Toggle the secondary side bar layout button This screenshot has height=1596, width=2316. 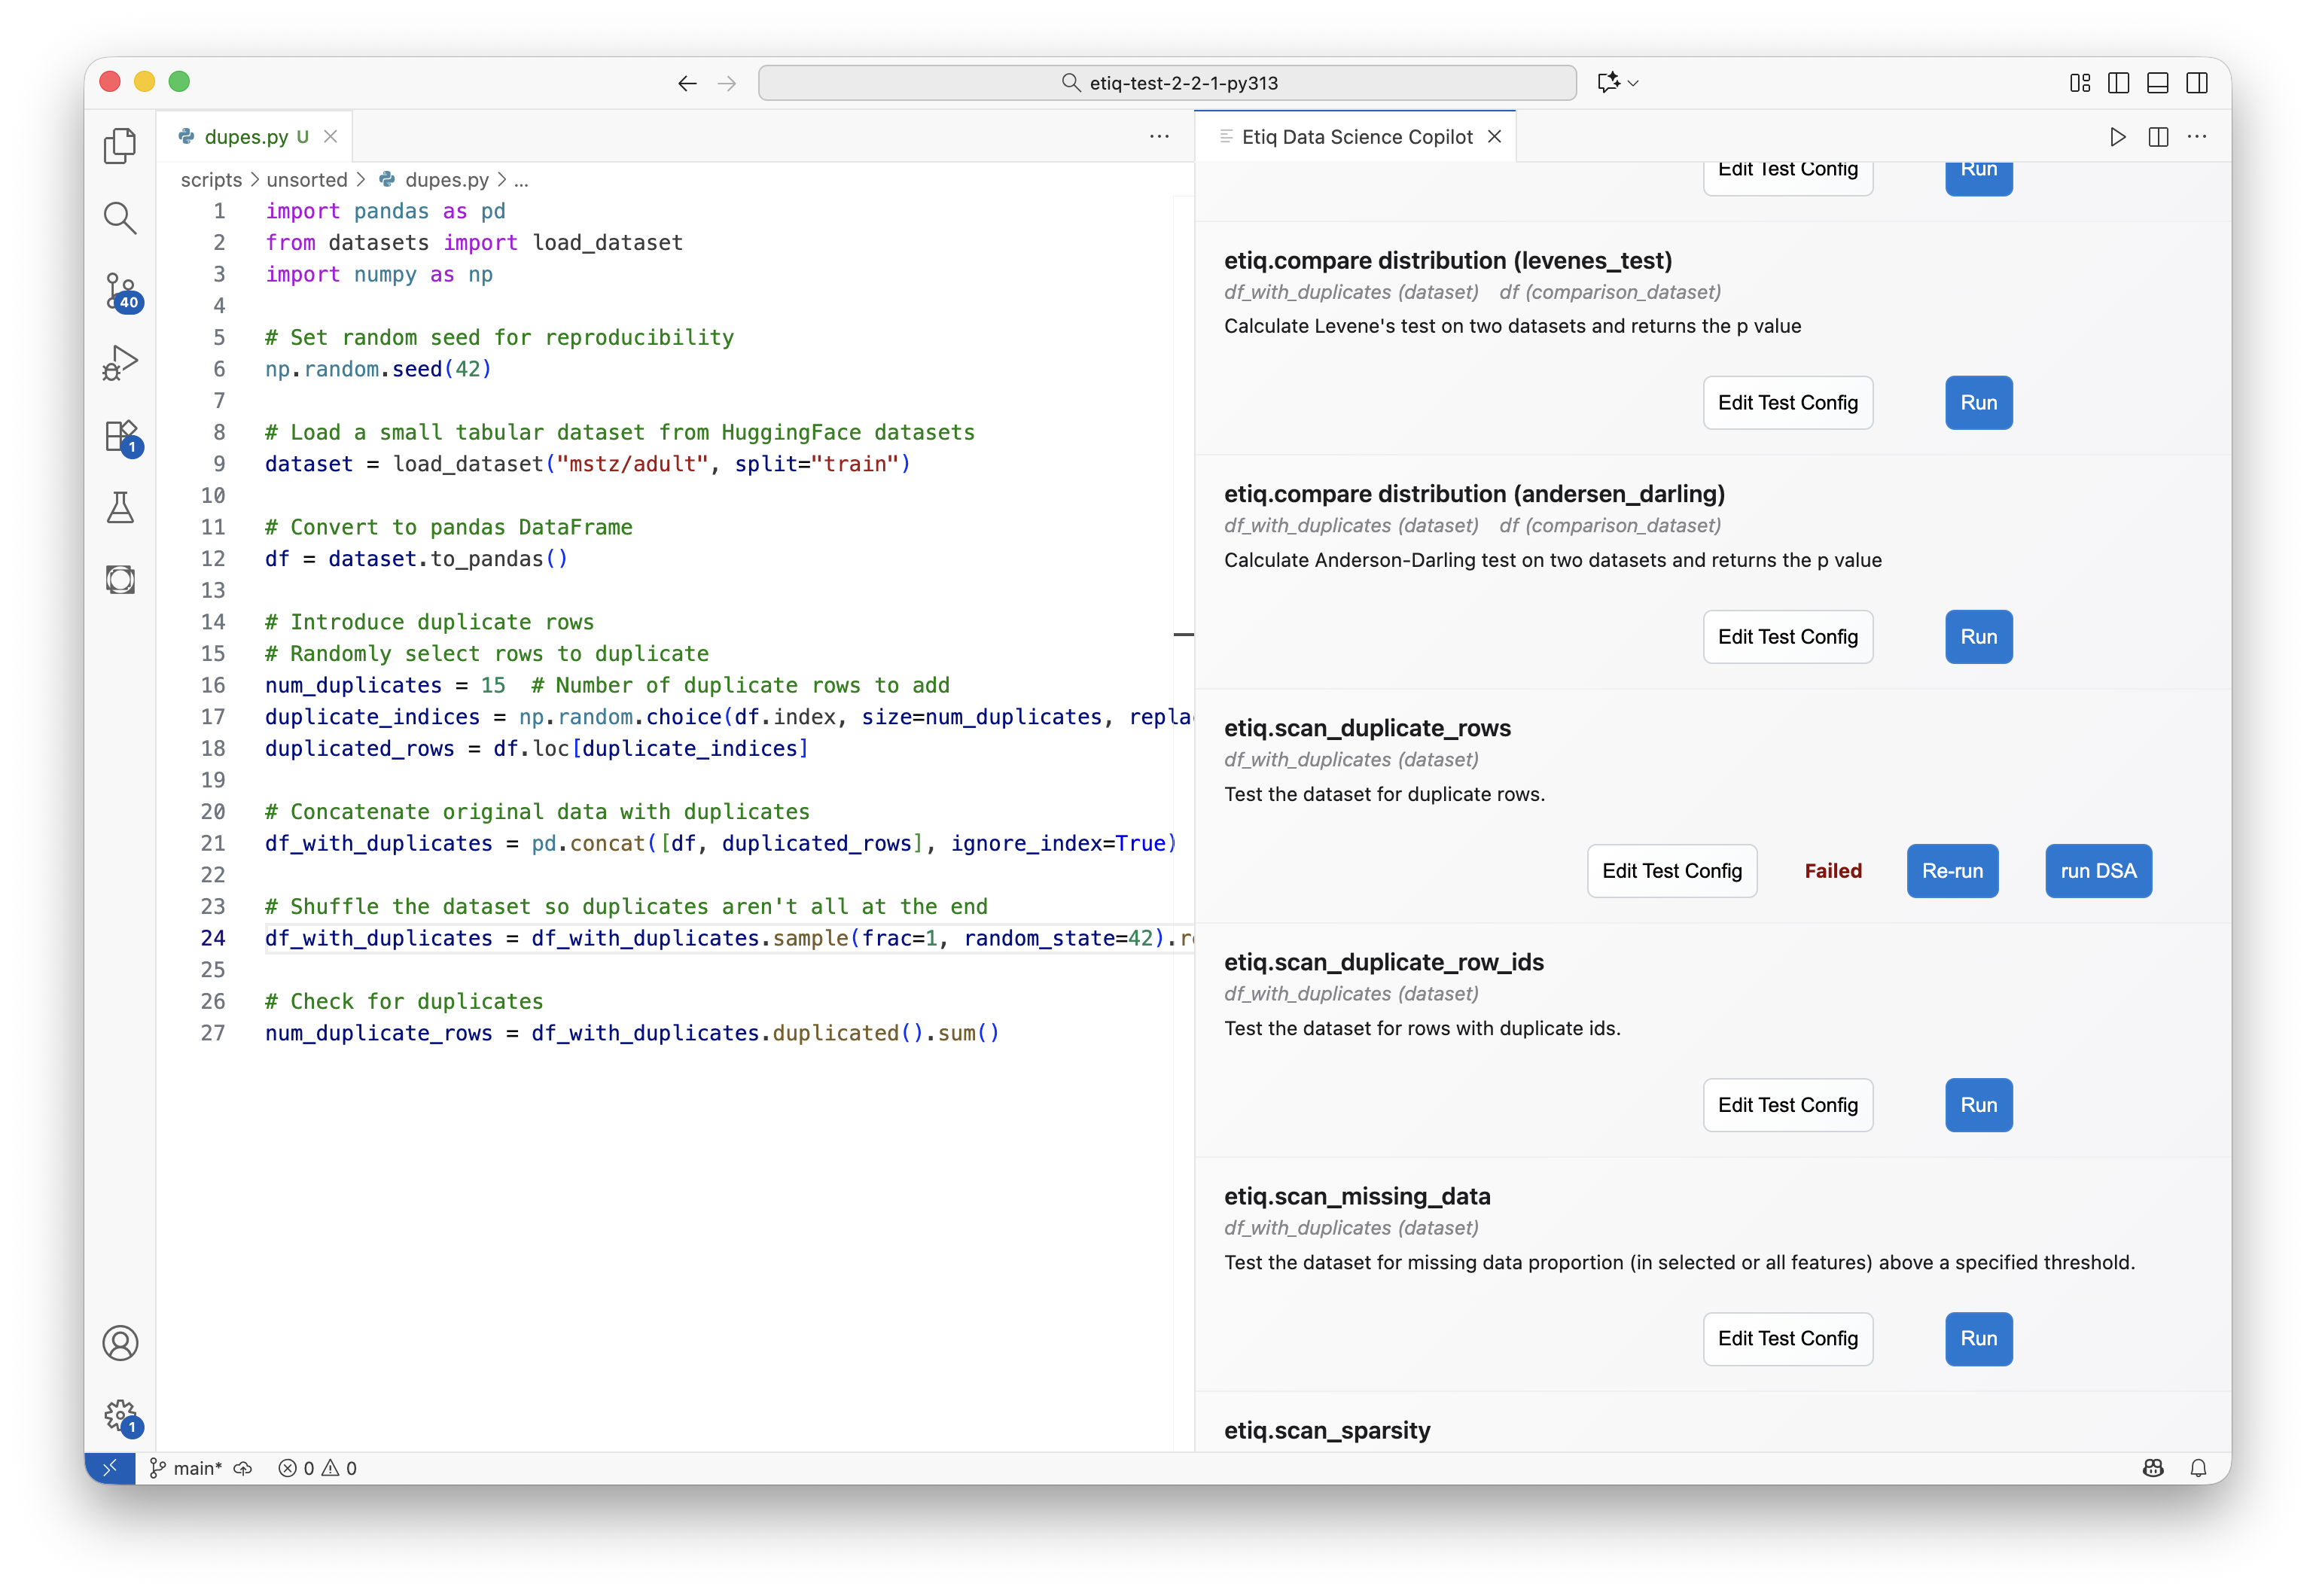[2197, 83]
